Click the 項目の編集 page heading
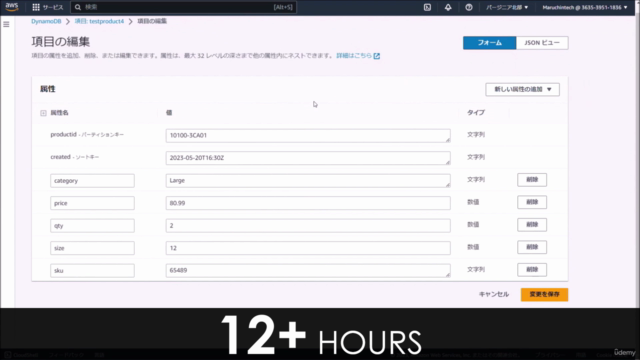640x360 pixels. (60, 42)
